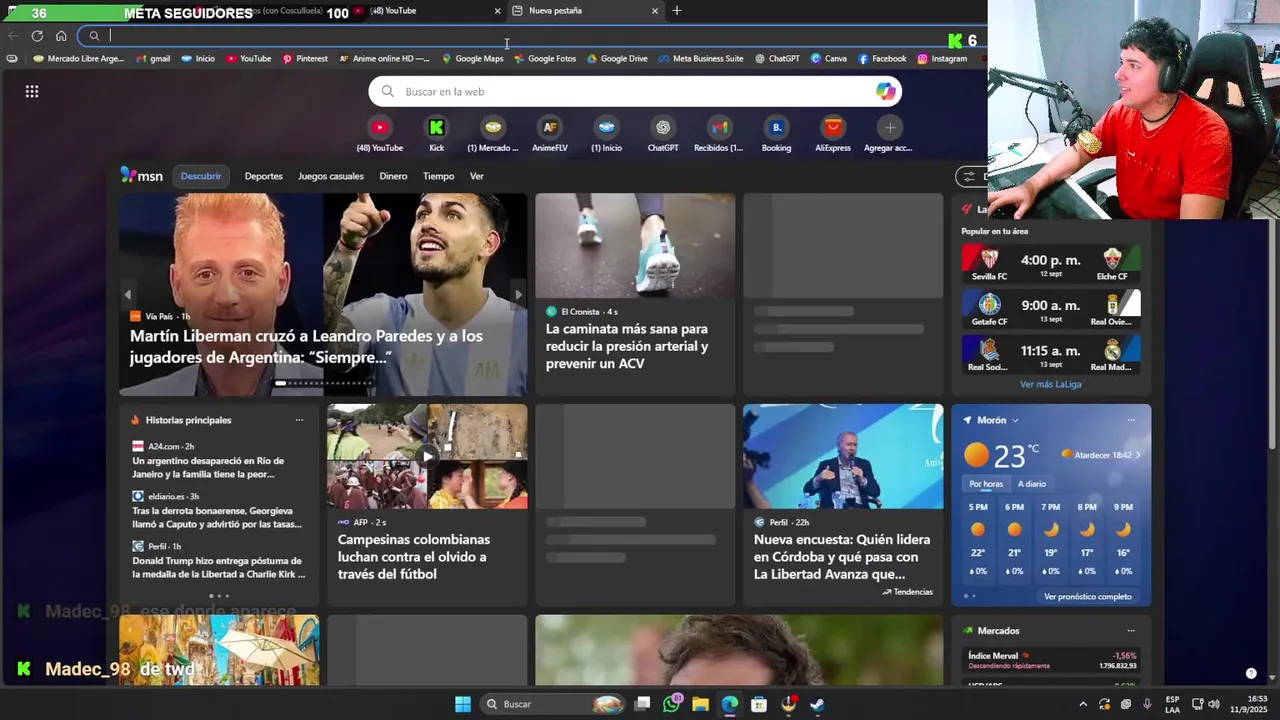
Task: Open the feed personalization settings button
Action: click(x=969, y=176)
